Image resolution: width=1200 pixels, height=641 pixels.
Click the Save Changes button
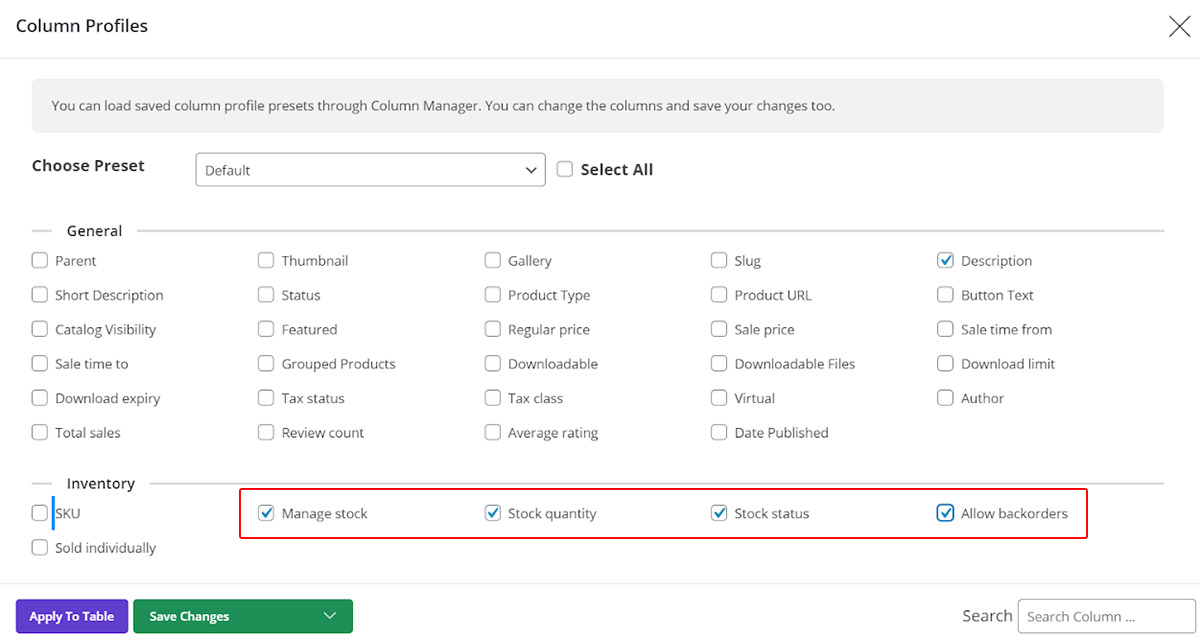coord(220,616)
